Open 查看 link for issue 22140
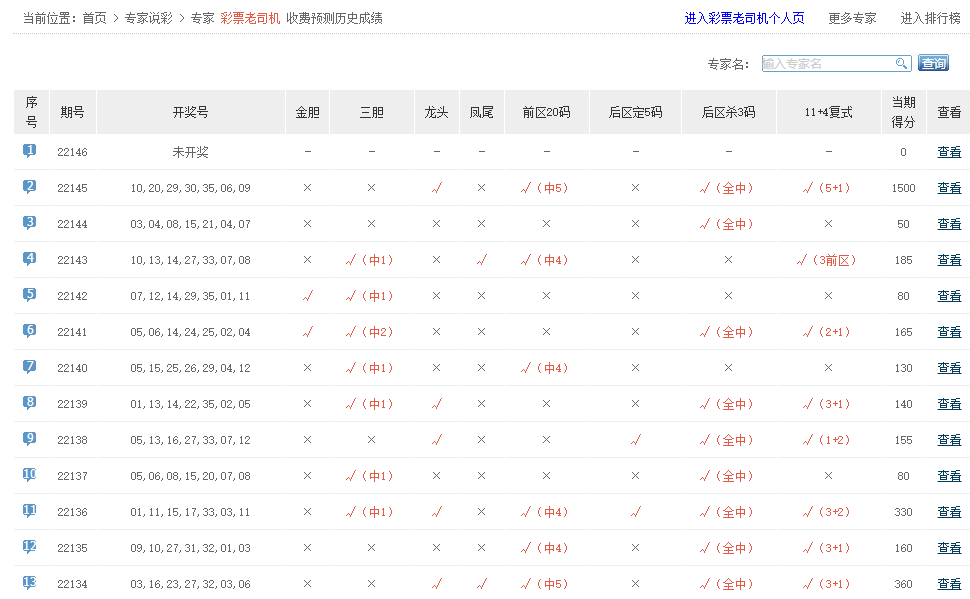The height and width of the screenshot is (599, 970). tap(948, 368)
